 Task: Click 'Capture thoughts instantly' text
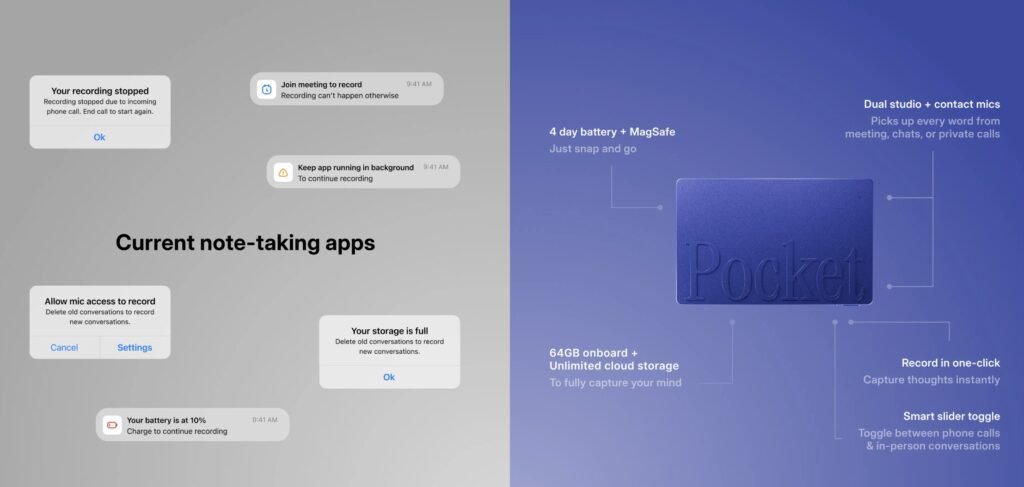tap(931, 380)
